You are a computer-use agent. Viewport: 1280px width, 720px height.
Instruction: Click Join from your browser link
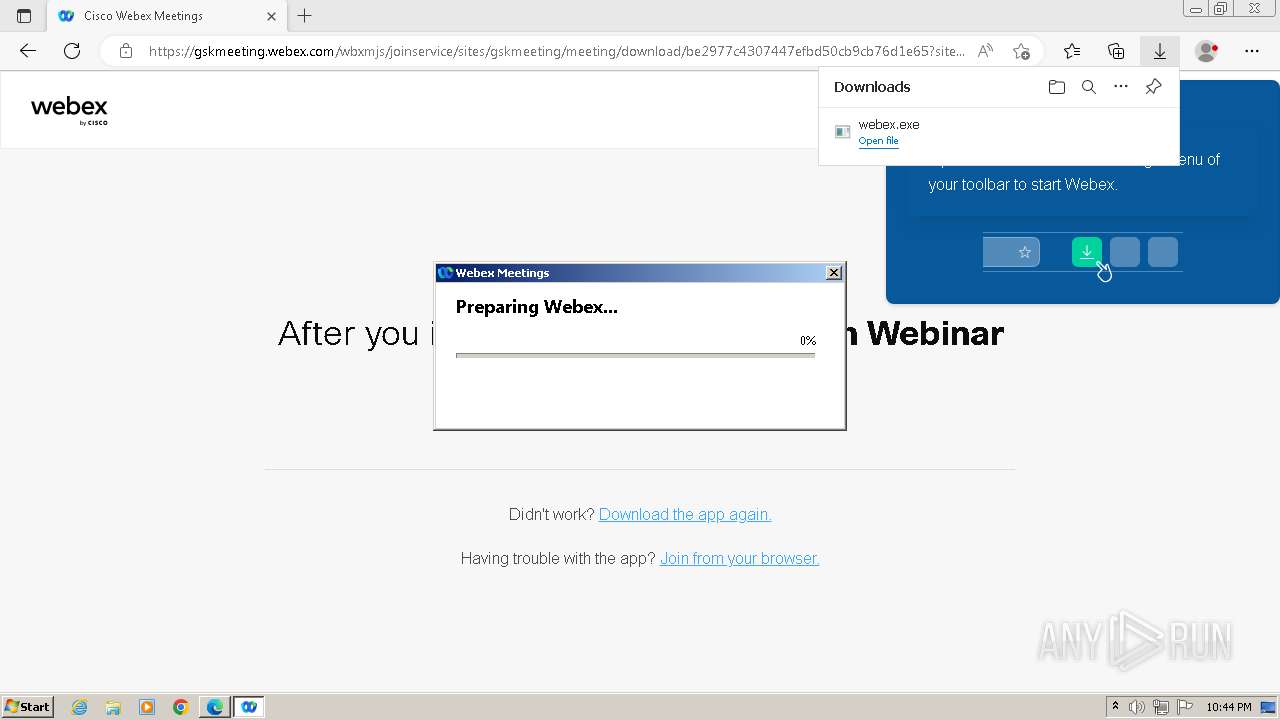coord(739,558)
